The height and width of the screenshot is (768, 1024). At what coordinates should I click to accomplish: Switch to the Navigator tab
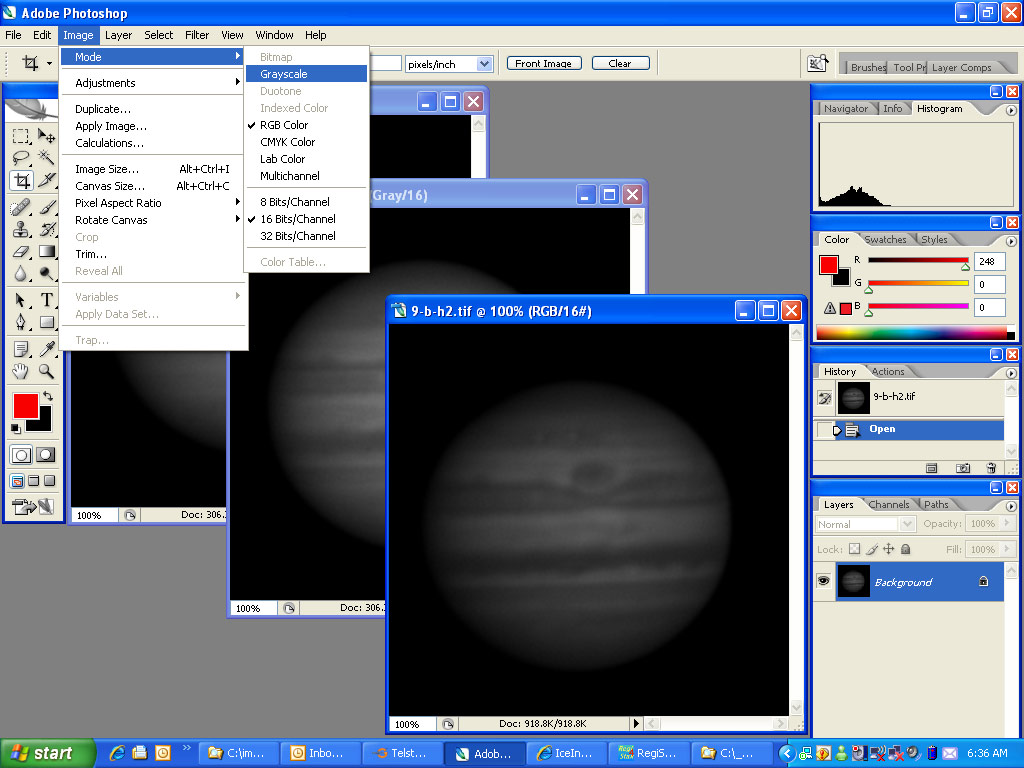point(846,108)
